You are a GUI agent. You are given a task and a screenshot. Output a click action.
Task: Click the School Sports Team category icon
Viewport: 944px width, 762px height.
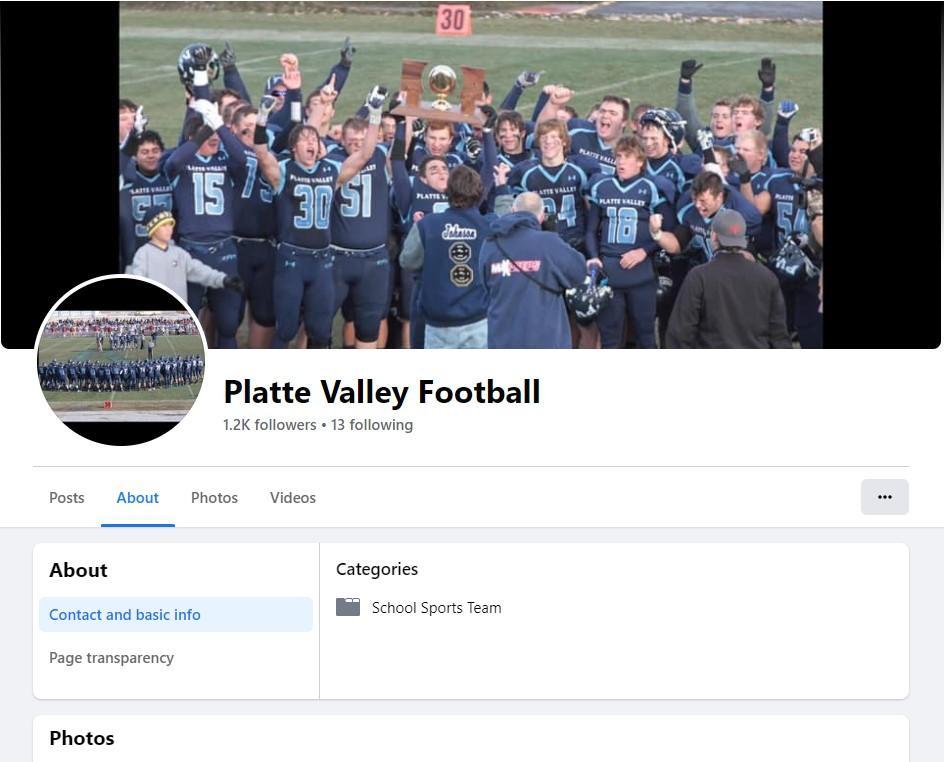pyautogui.click(x=348, y=607)
